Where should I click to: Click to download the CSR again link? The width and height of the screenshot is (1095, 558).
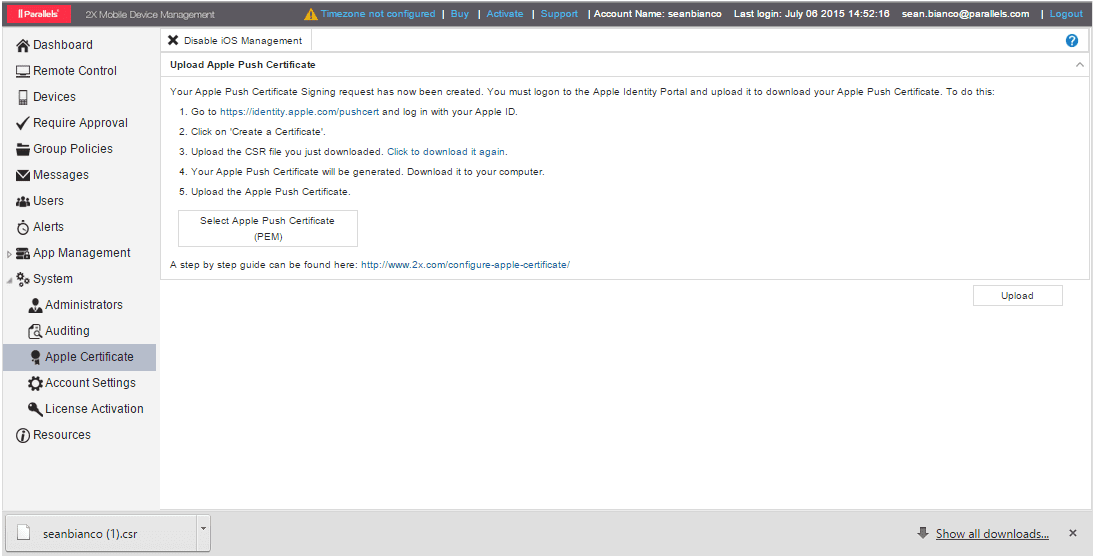[446, 152]
